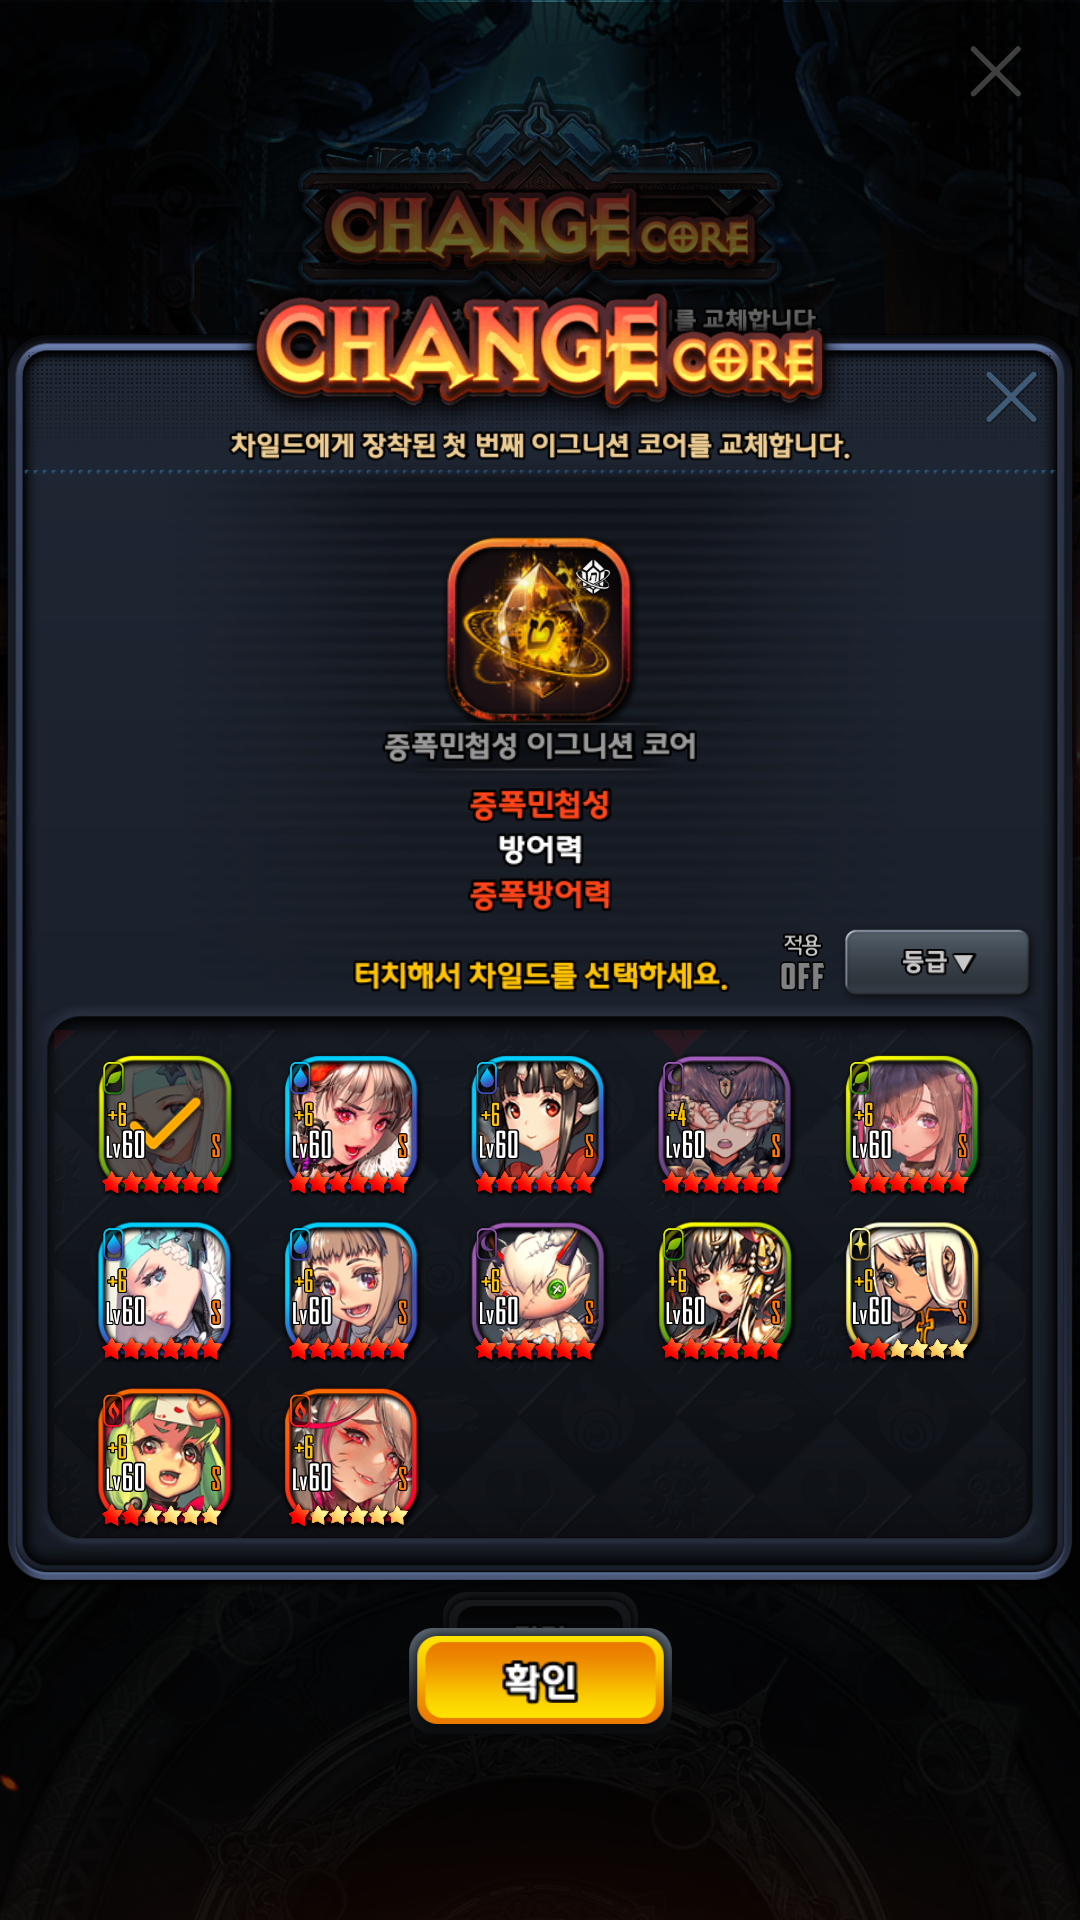Select the green-haired fire child with card
This screenshot has height=1920, width=1080.
tap(165, 1456)
